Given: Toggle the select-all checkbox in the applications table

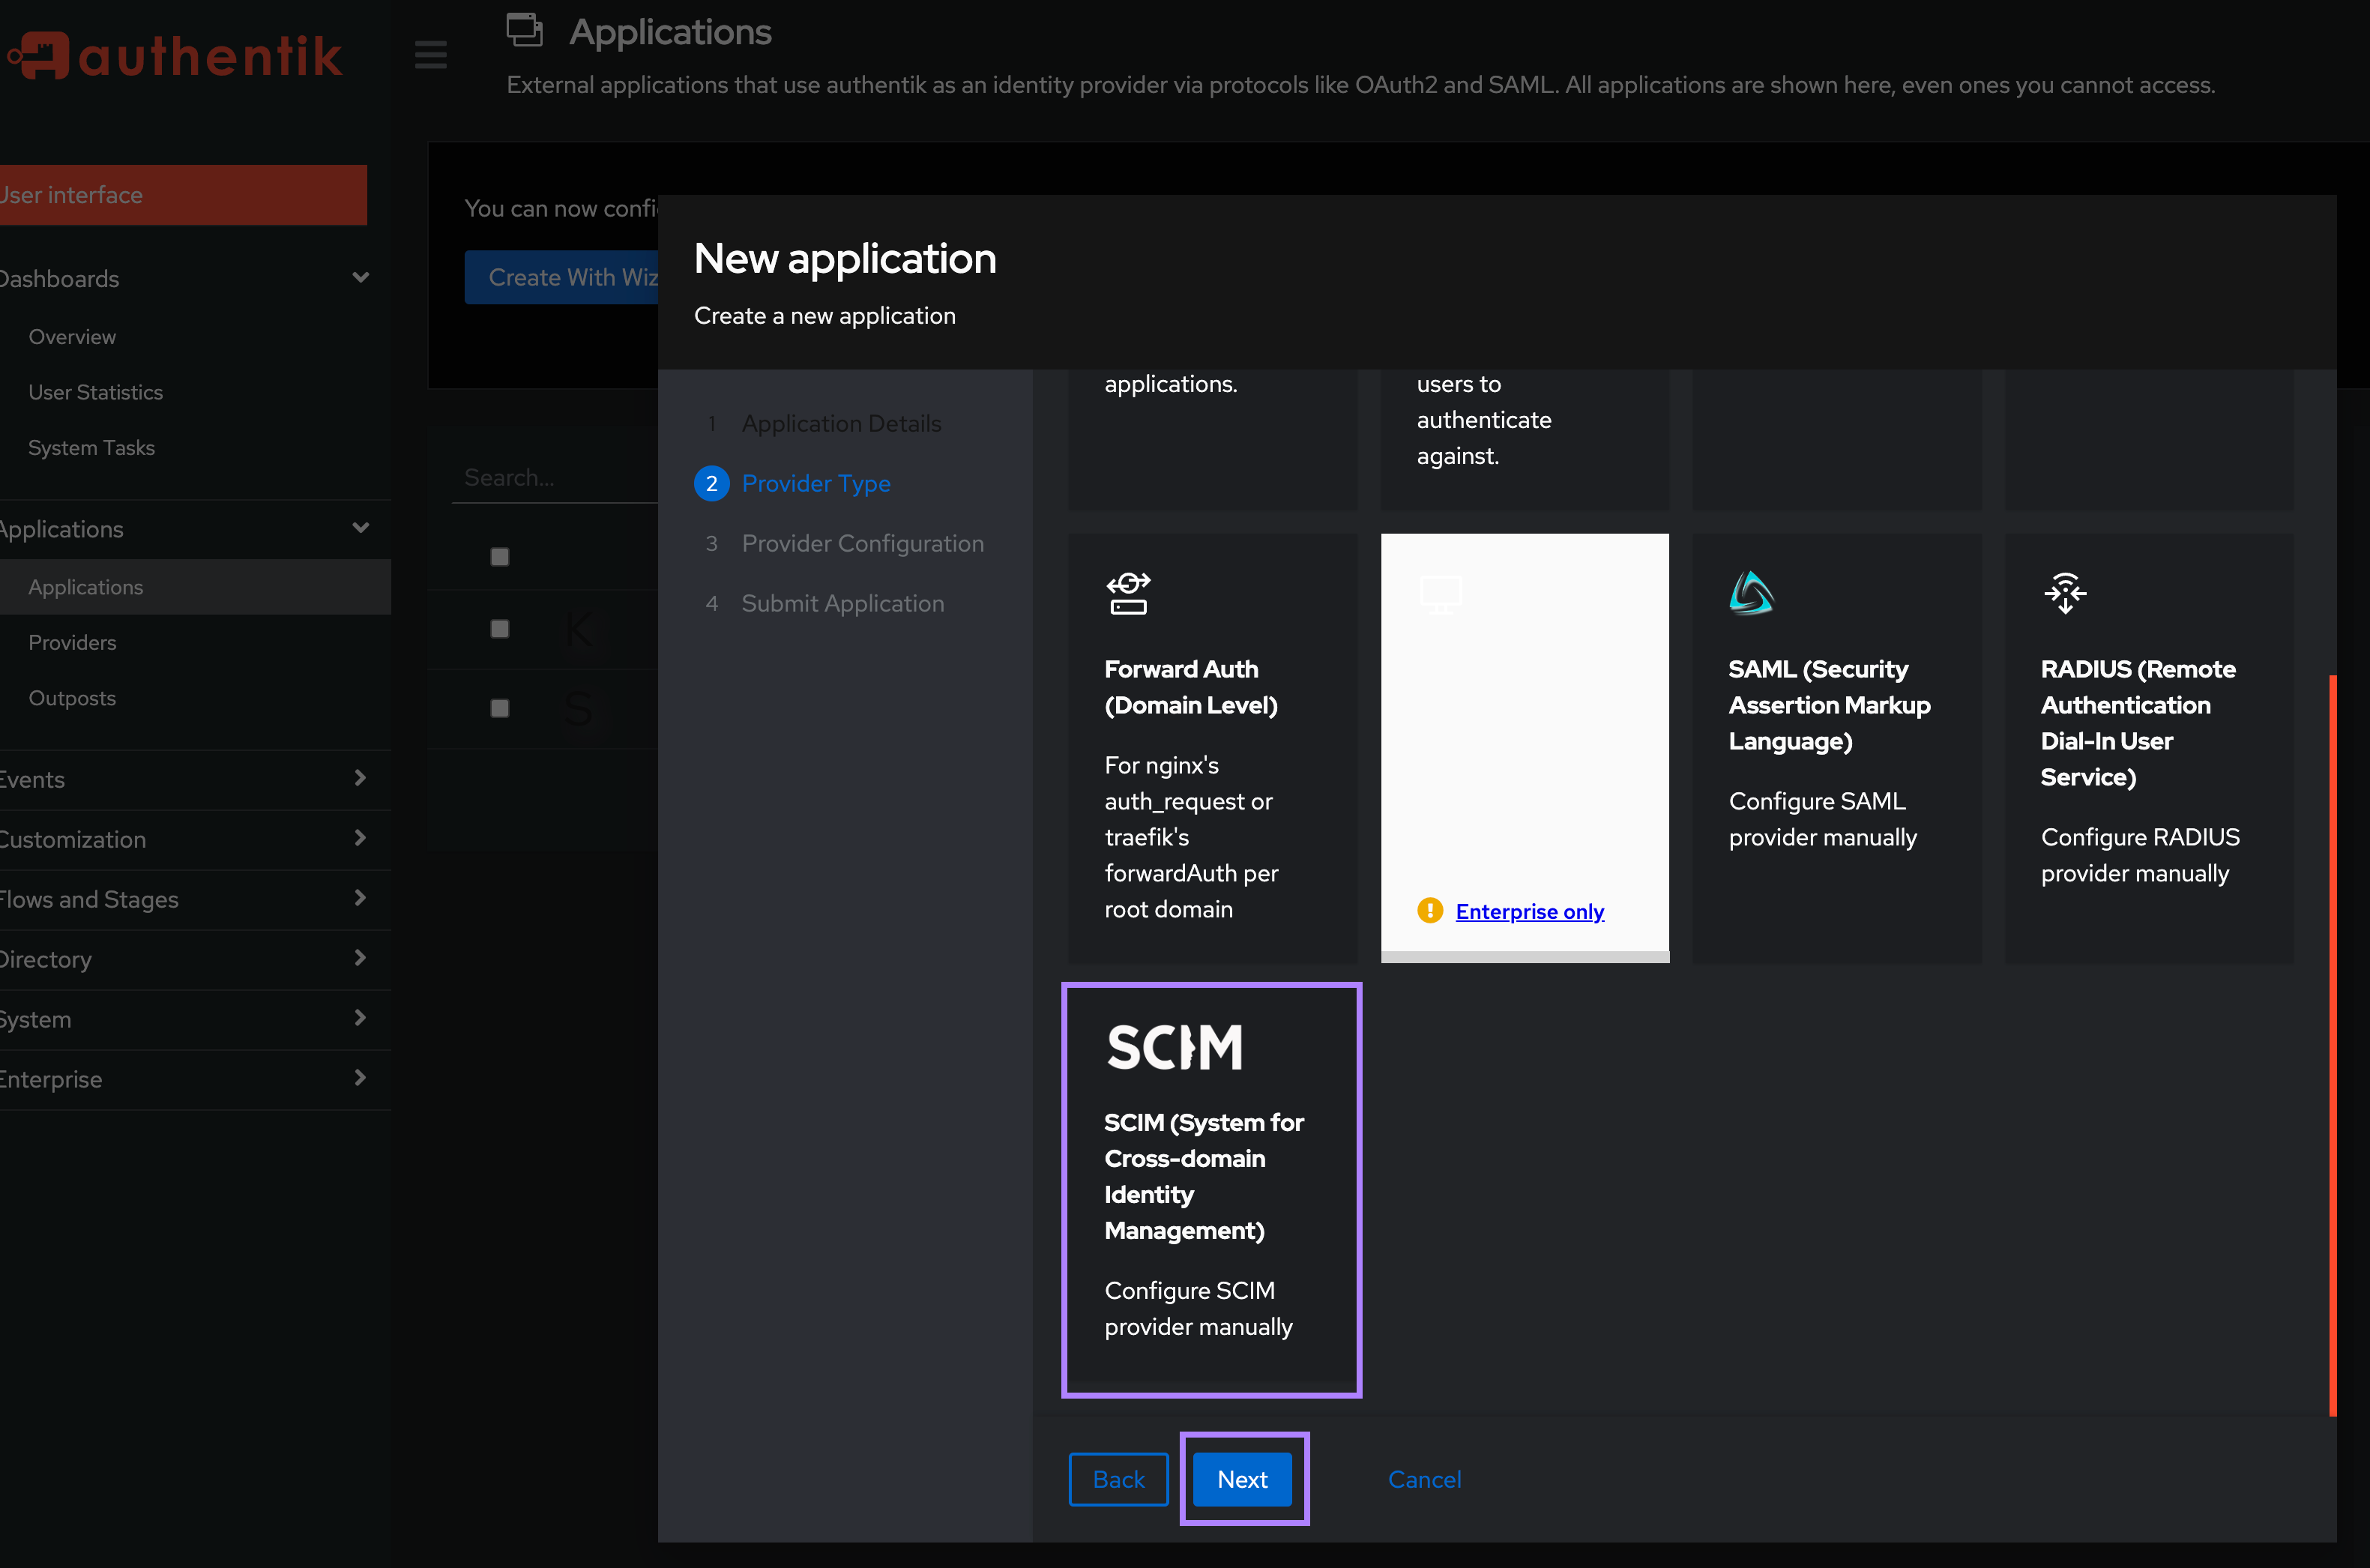Looking at the screenshot, I should pos(500,556).
